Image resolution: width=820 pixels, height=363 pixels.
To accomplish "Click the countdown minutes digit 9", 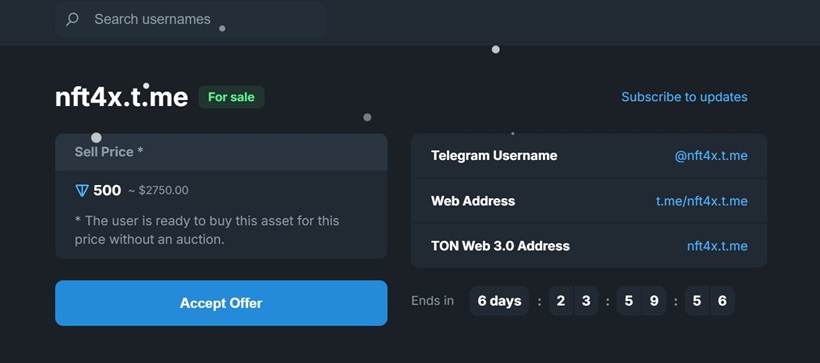I will click(x=654, y=301).
